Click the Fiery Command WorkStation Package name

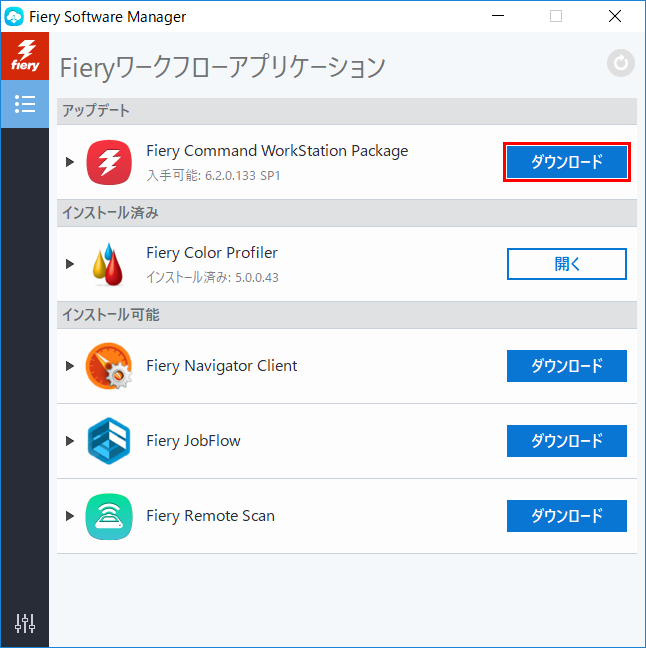(x=277, y=151)
